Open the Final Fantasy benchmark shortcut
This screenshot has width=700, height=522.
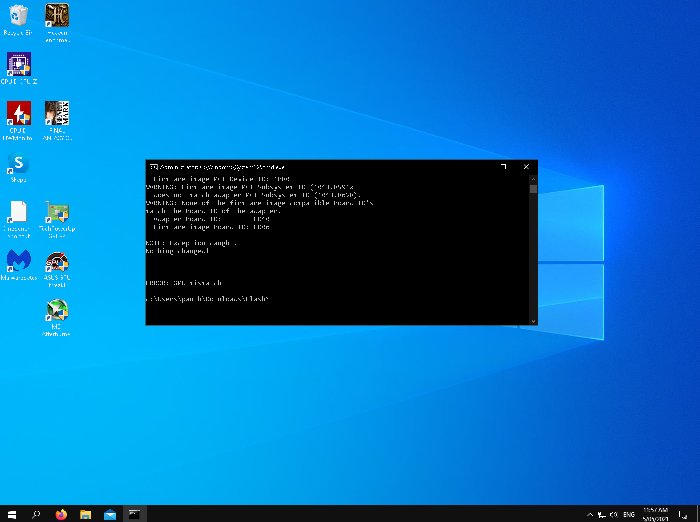pos(57,121)
